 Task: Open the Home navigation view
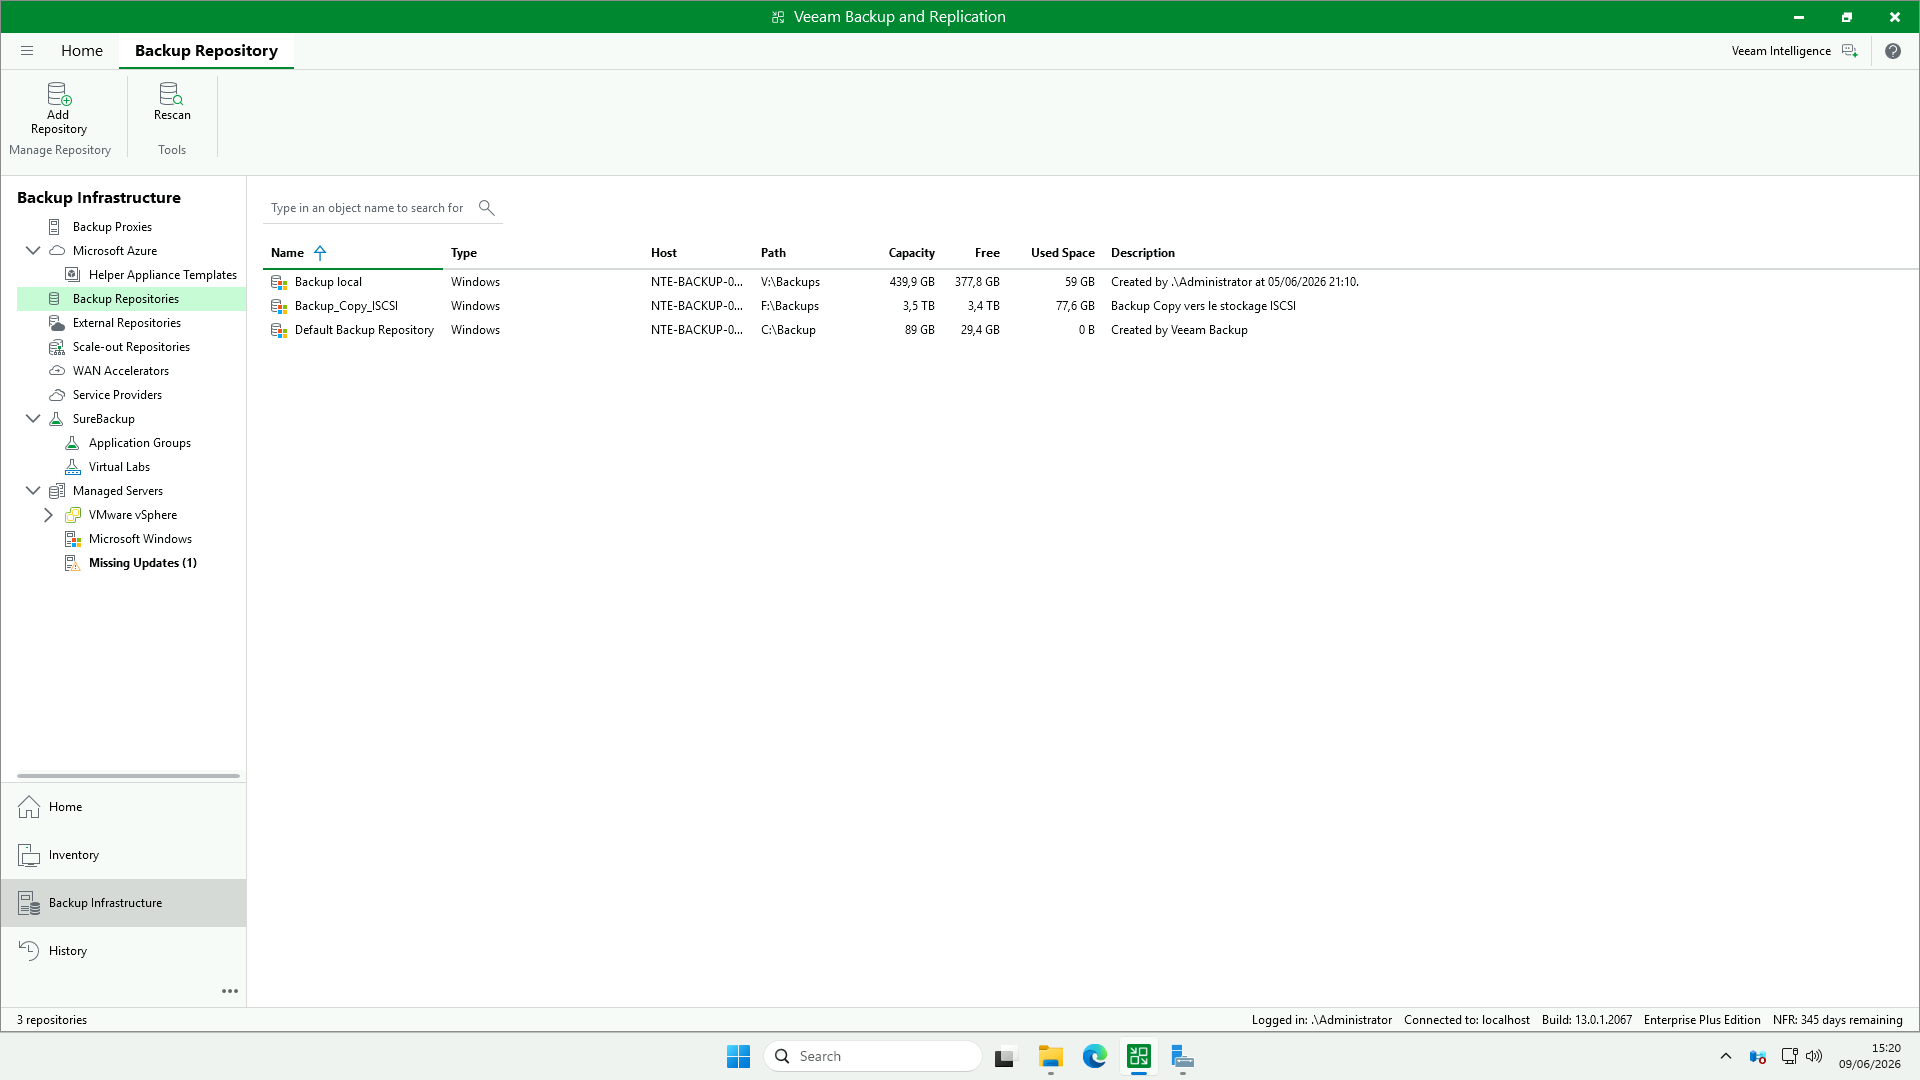click(x=124, y=807)
